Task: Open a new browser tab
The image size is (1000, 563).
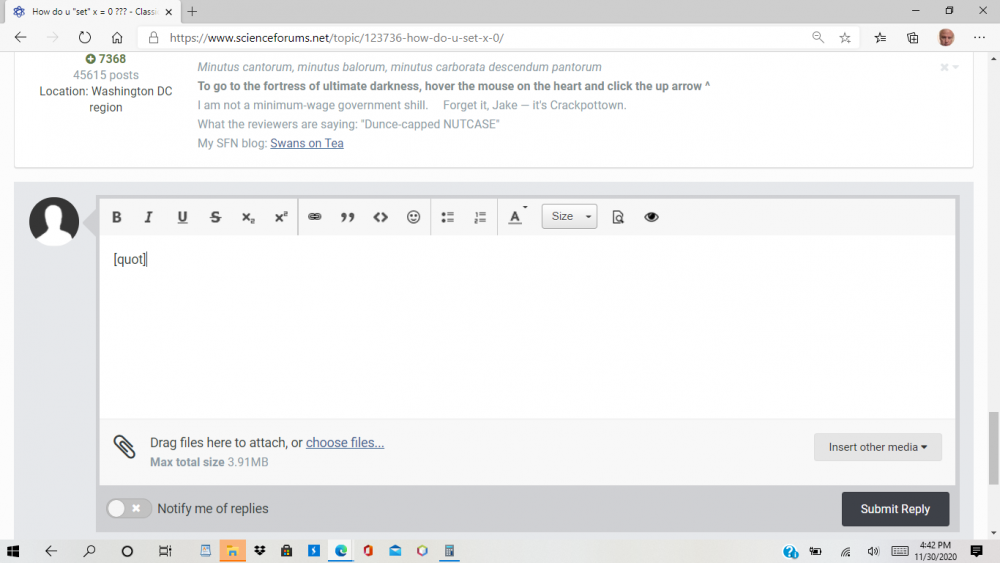Action: click(x=192, y=11)
